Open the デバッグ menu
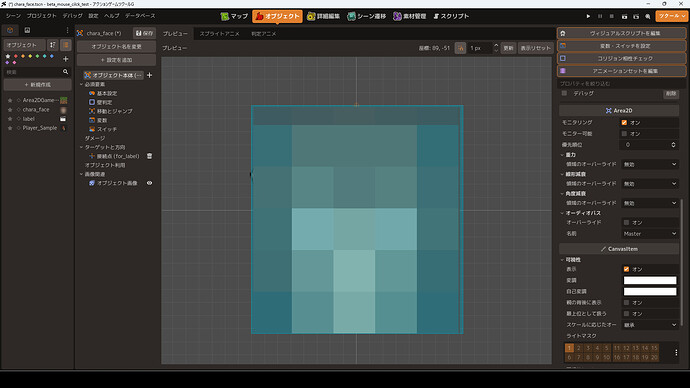690x388 pixels. (73, 16)
